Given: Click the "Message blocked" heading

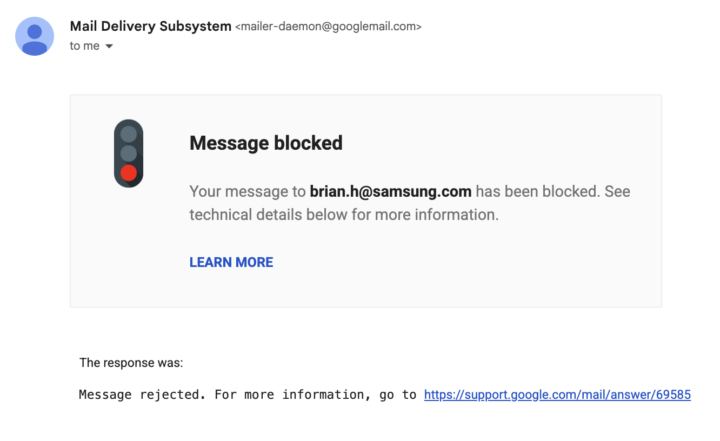Looking at the screenshot, I should coord(266,143).
